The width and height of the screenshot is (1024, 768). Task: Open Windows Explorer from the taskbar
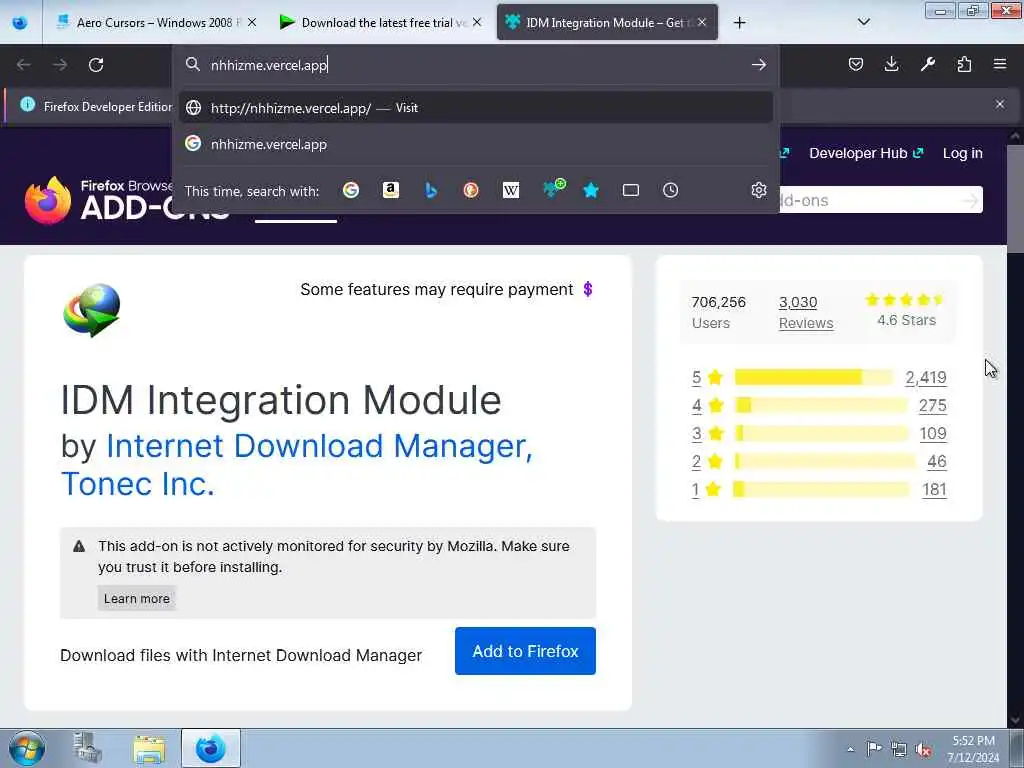tap(149, 748)
